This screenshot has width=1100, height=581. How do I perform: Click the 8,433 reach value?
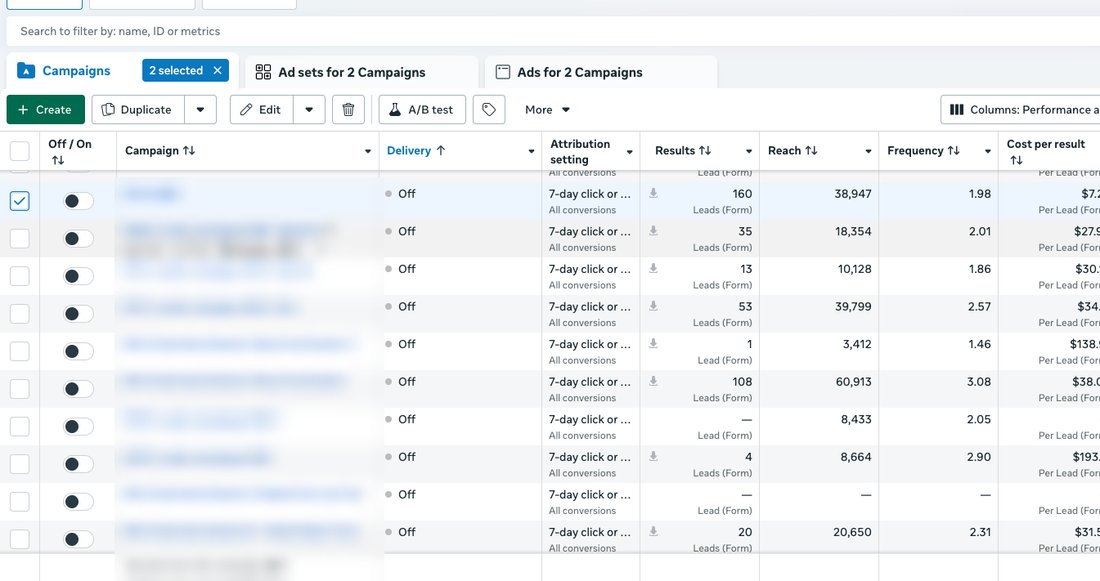click(856, 419)
